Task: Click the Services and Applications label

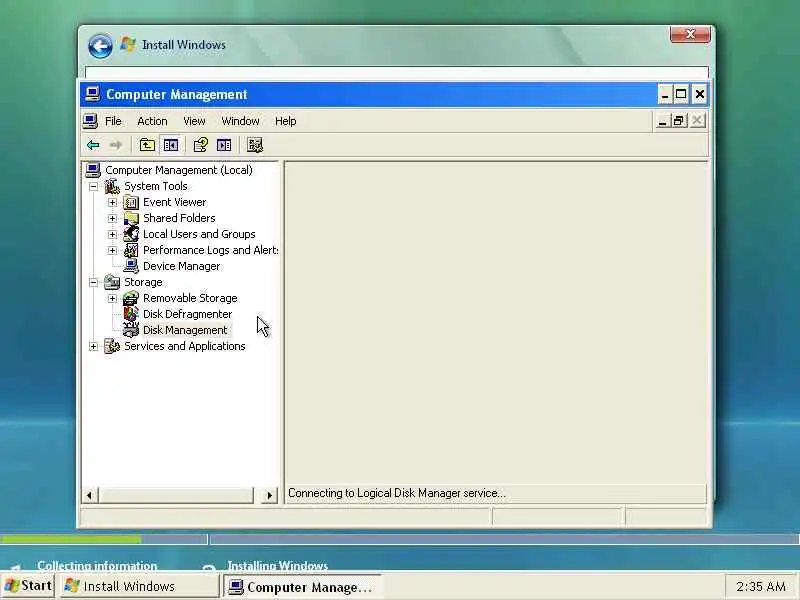Action: click(x=185, y=346)
